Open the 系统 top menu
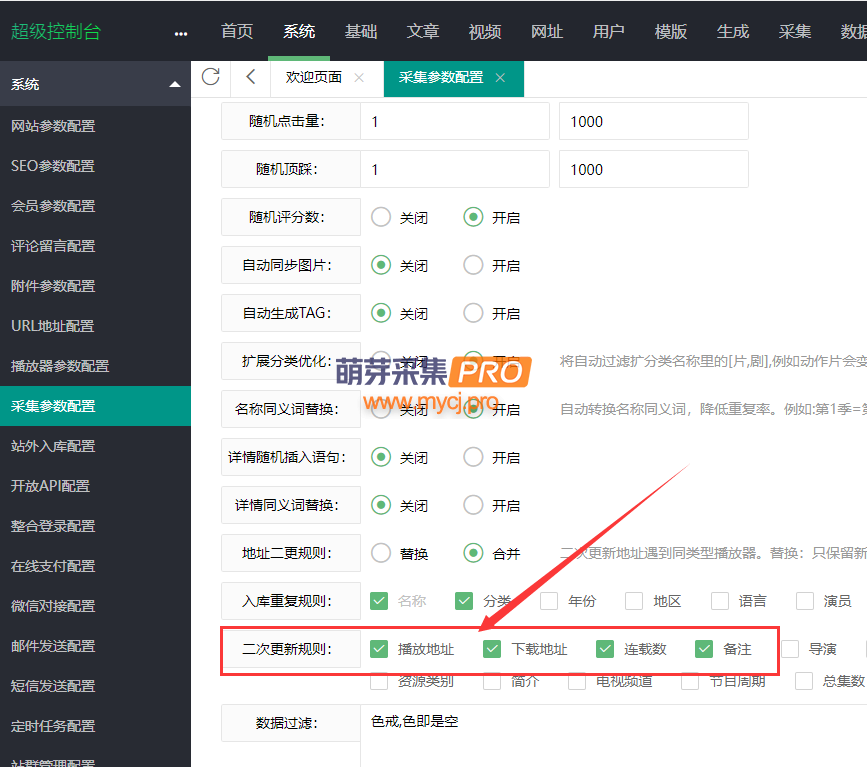This screenshot has width=867, height=767. click(x=299, y=32)
